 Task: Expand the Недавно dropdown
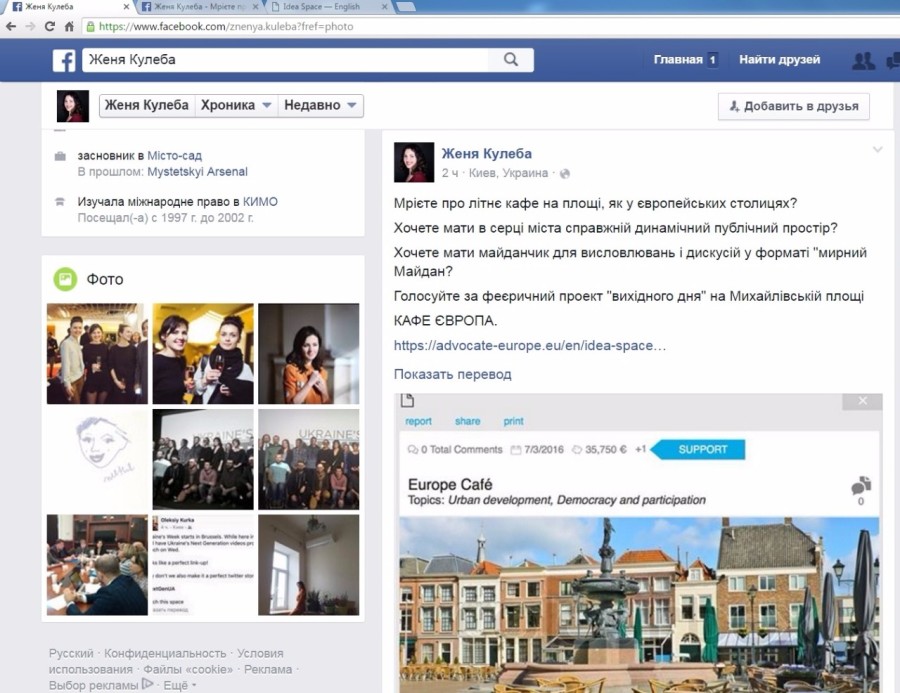320,106
